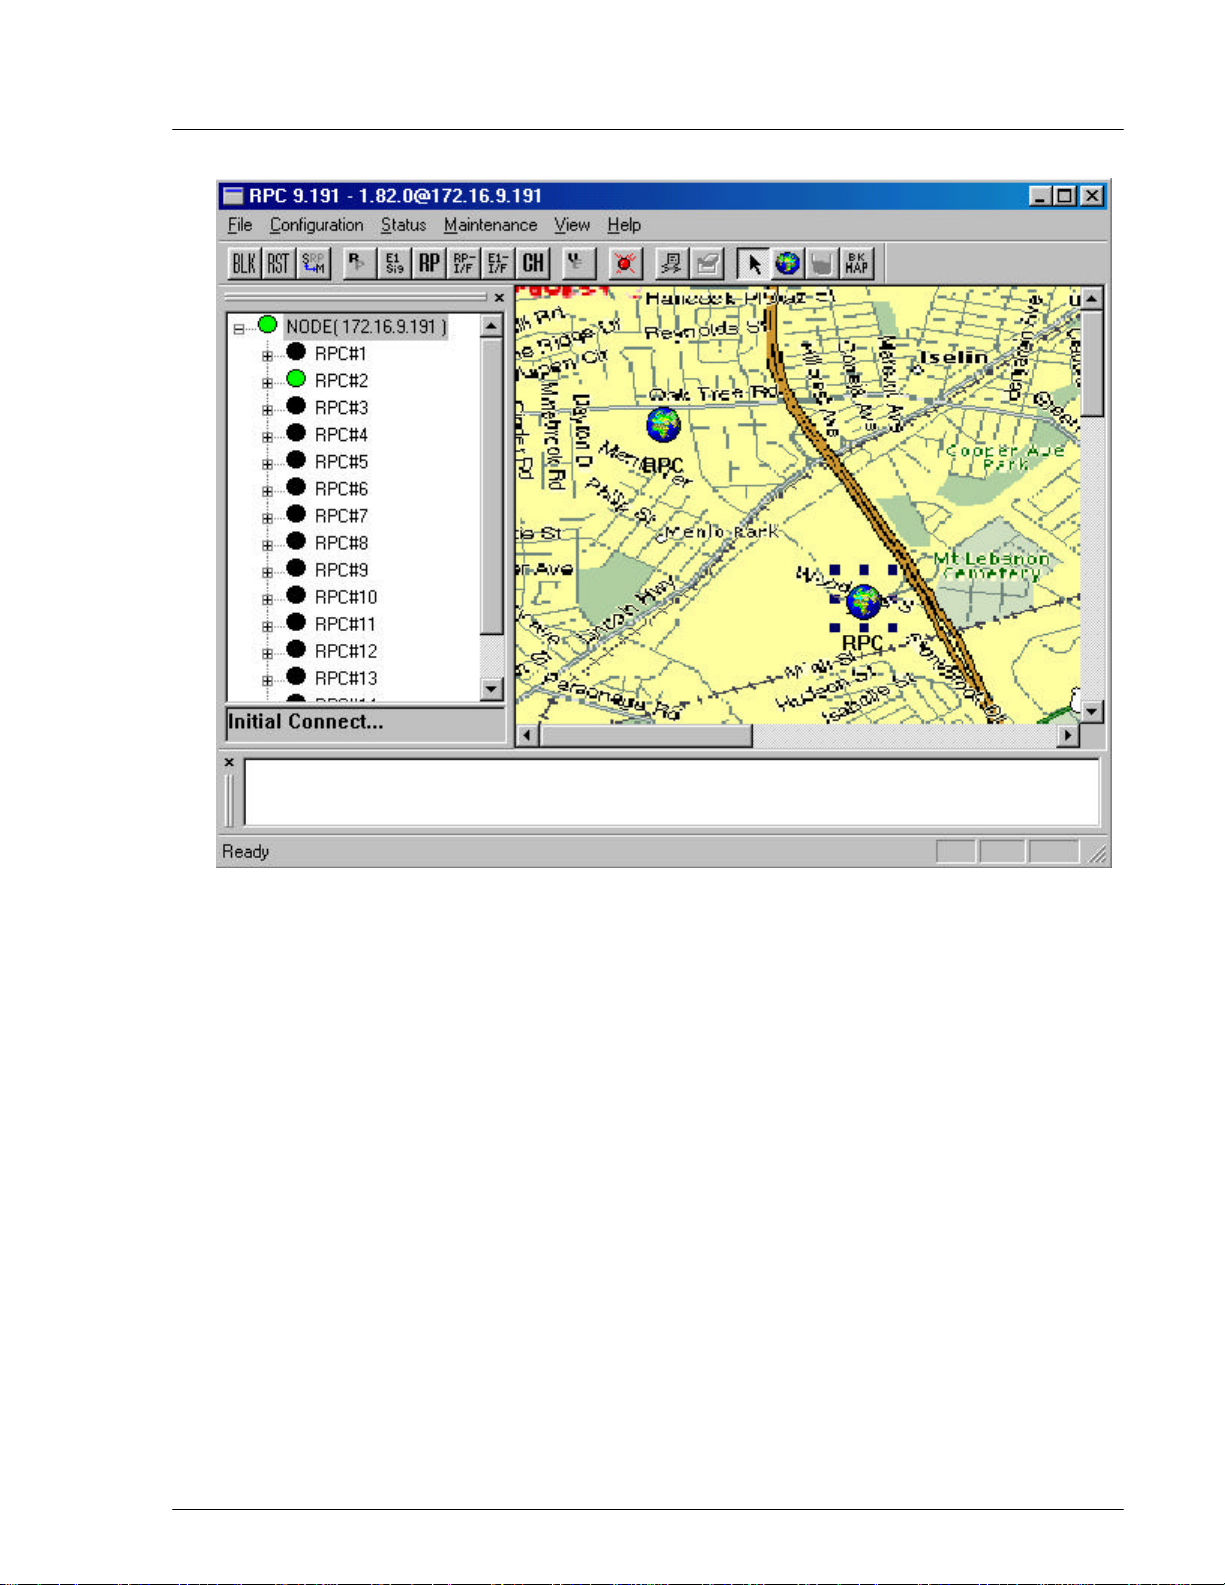Screen dimensions: 1225x1585
Task: Click the RPC globe near Oak Tree Rd
Action: (663, 425)
